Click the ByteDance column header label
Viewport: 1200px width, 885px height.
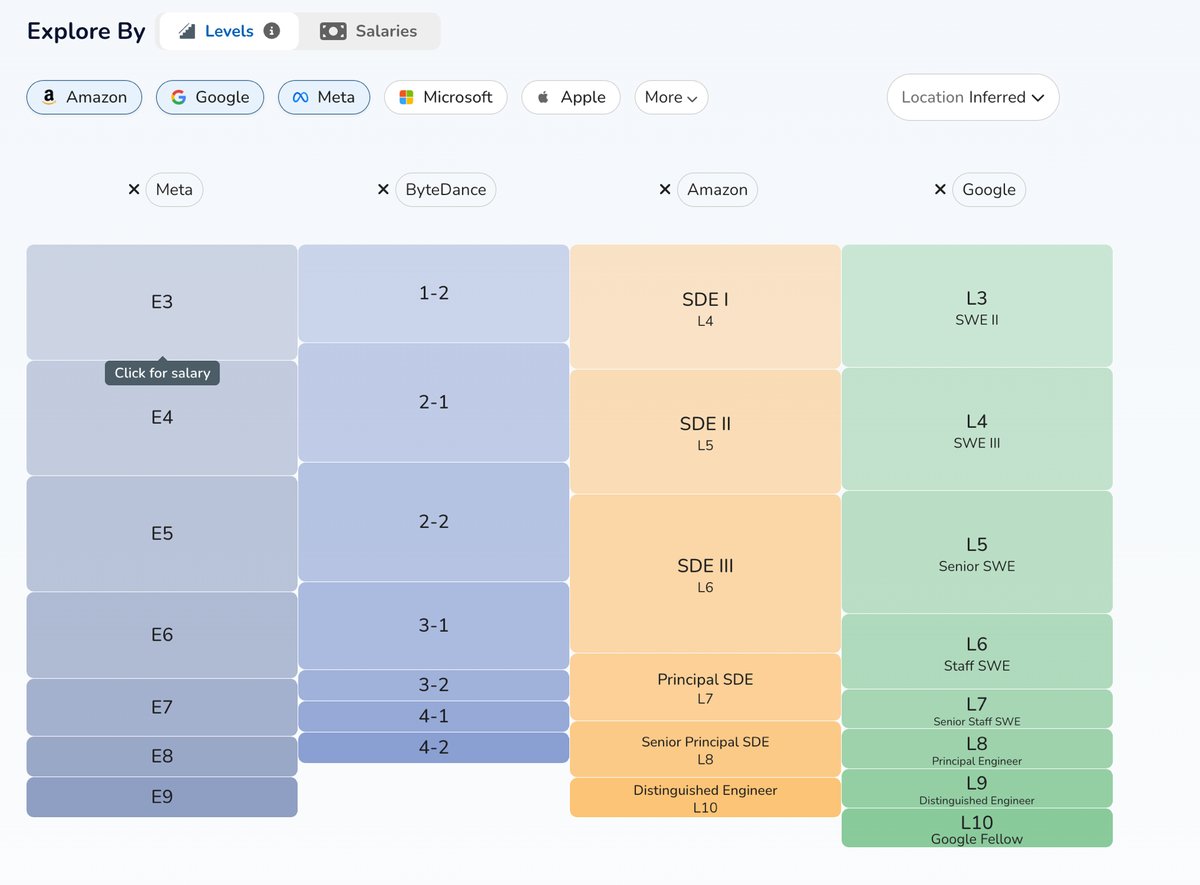point(446,189)
